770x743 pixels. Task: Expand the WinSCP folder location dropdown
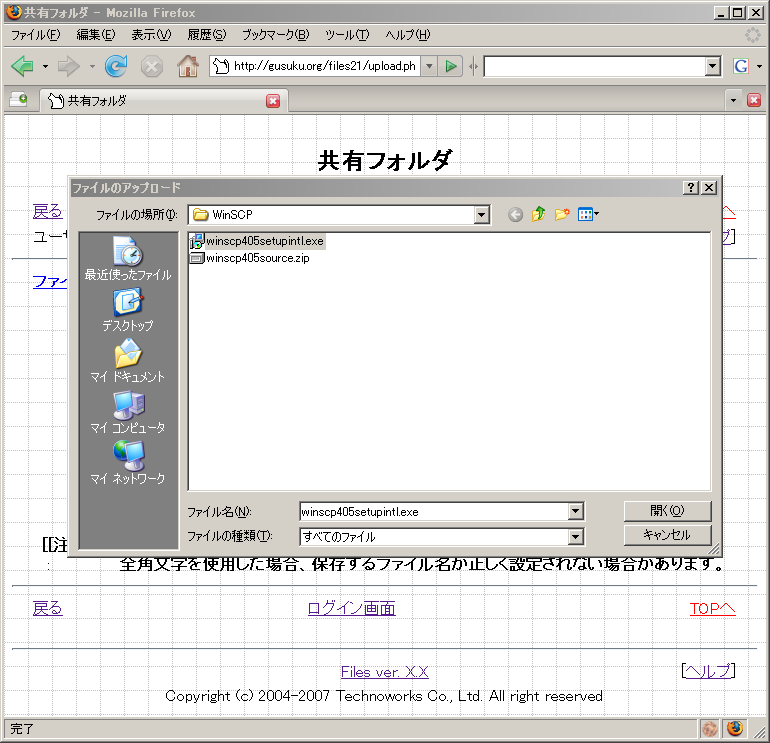point(482,214)
